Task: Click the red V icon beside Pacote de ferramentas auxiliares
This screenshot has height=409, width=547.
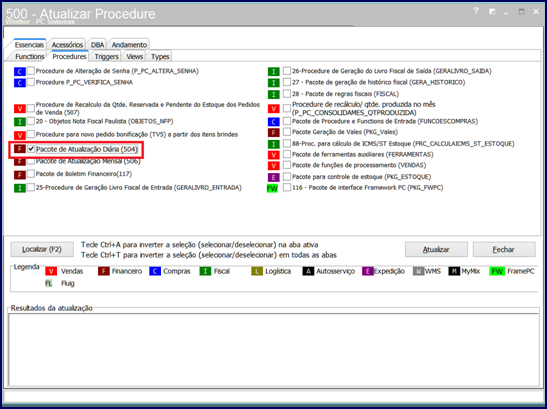Action: pos(274,155)
